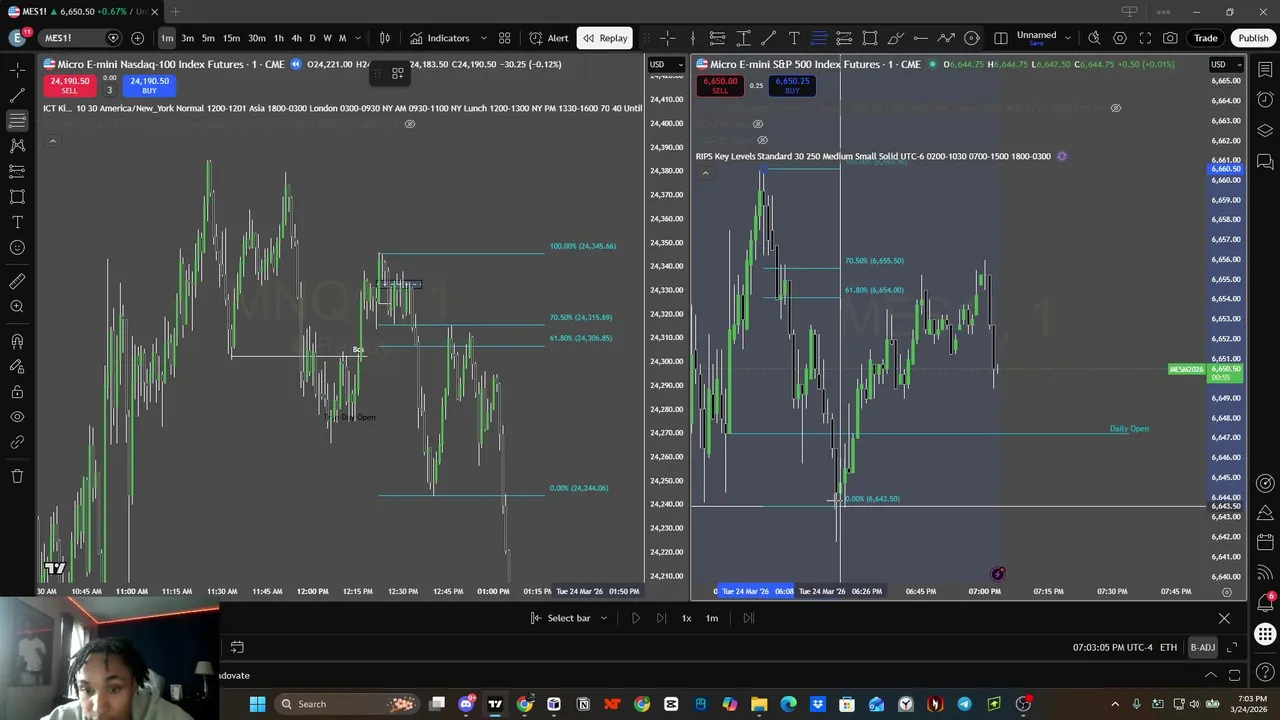Select the D daily timeframe
This screenshot has height=720, width=1280.
(x=312, y=38)
